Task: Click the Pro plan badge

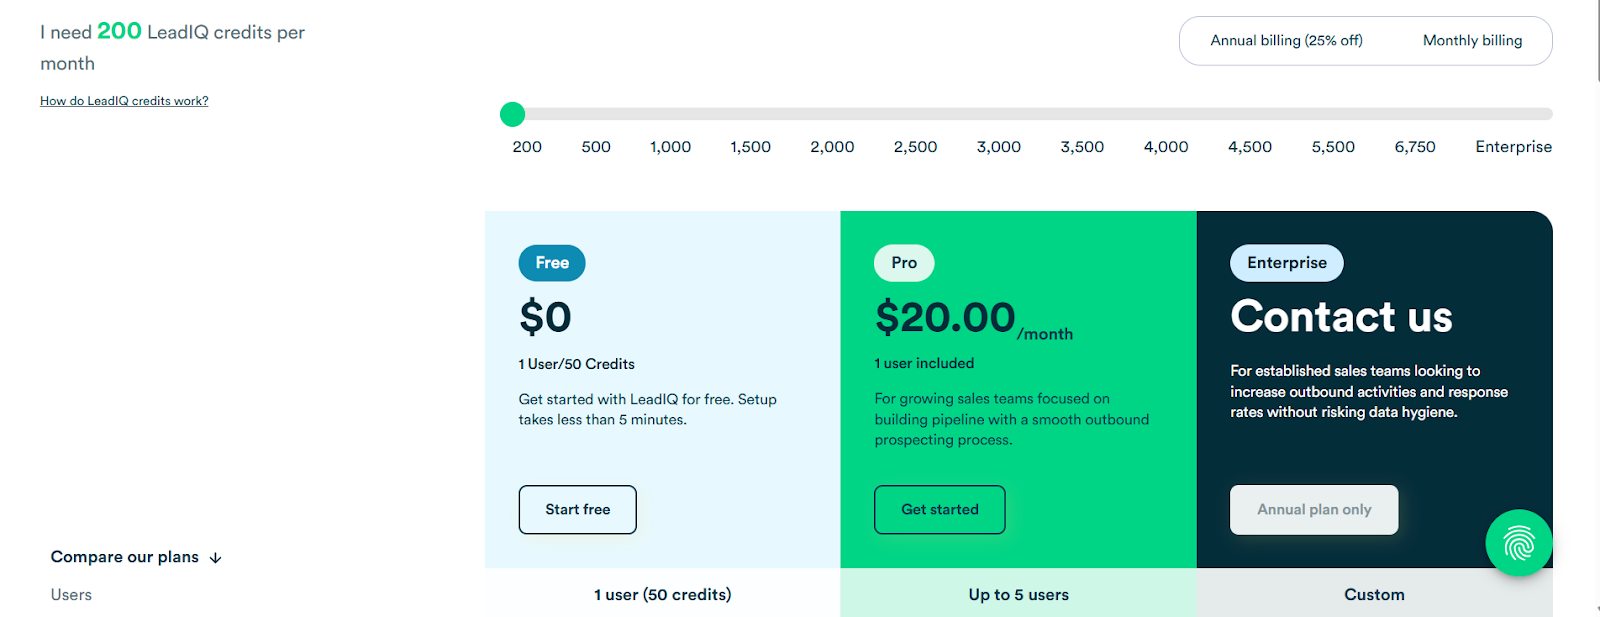Action: 903,262
